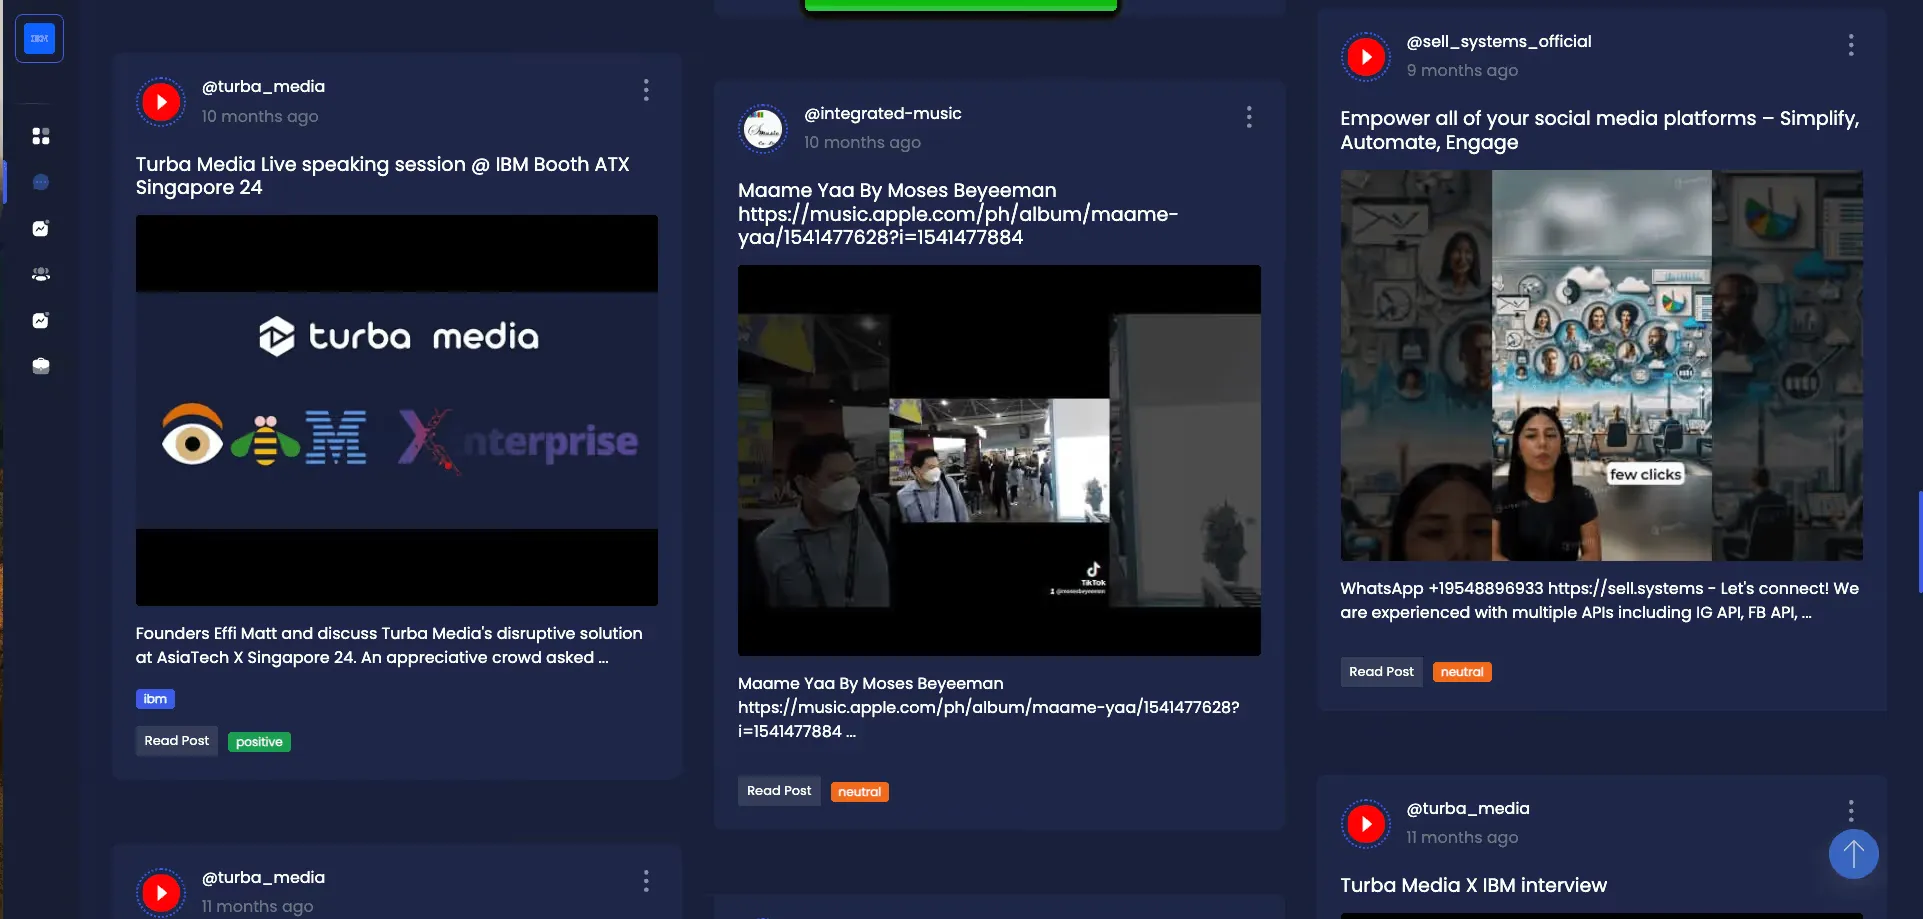Open the first analytics chart icon in sidebar

(x=41, y=228)
